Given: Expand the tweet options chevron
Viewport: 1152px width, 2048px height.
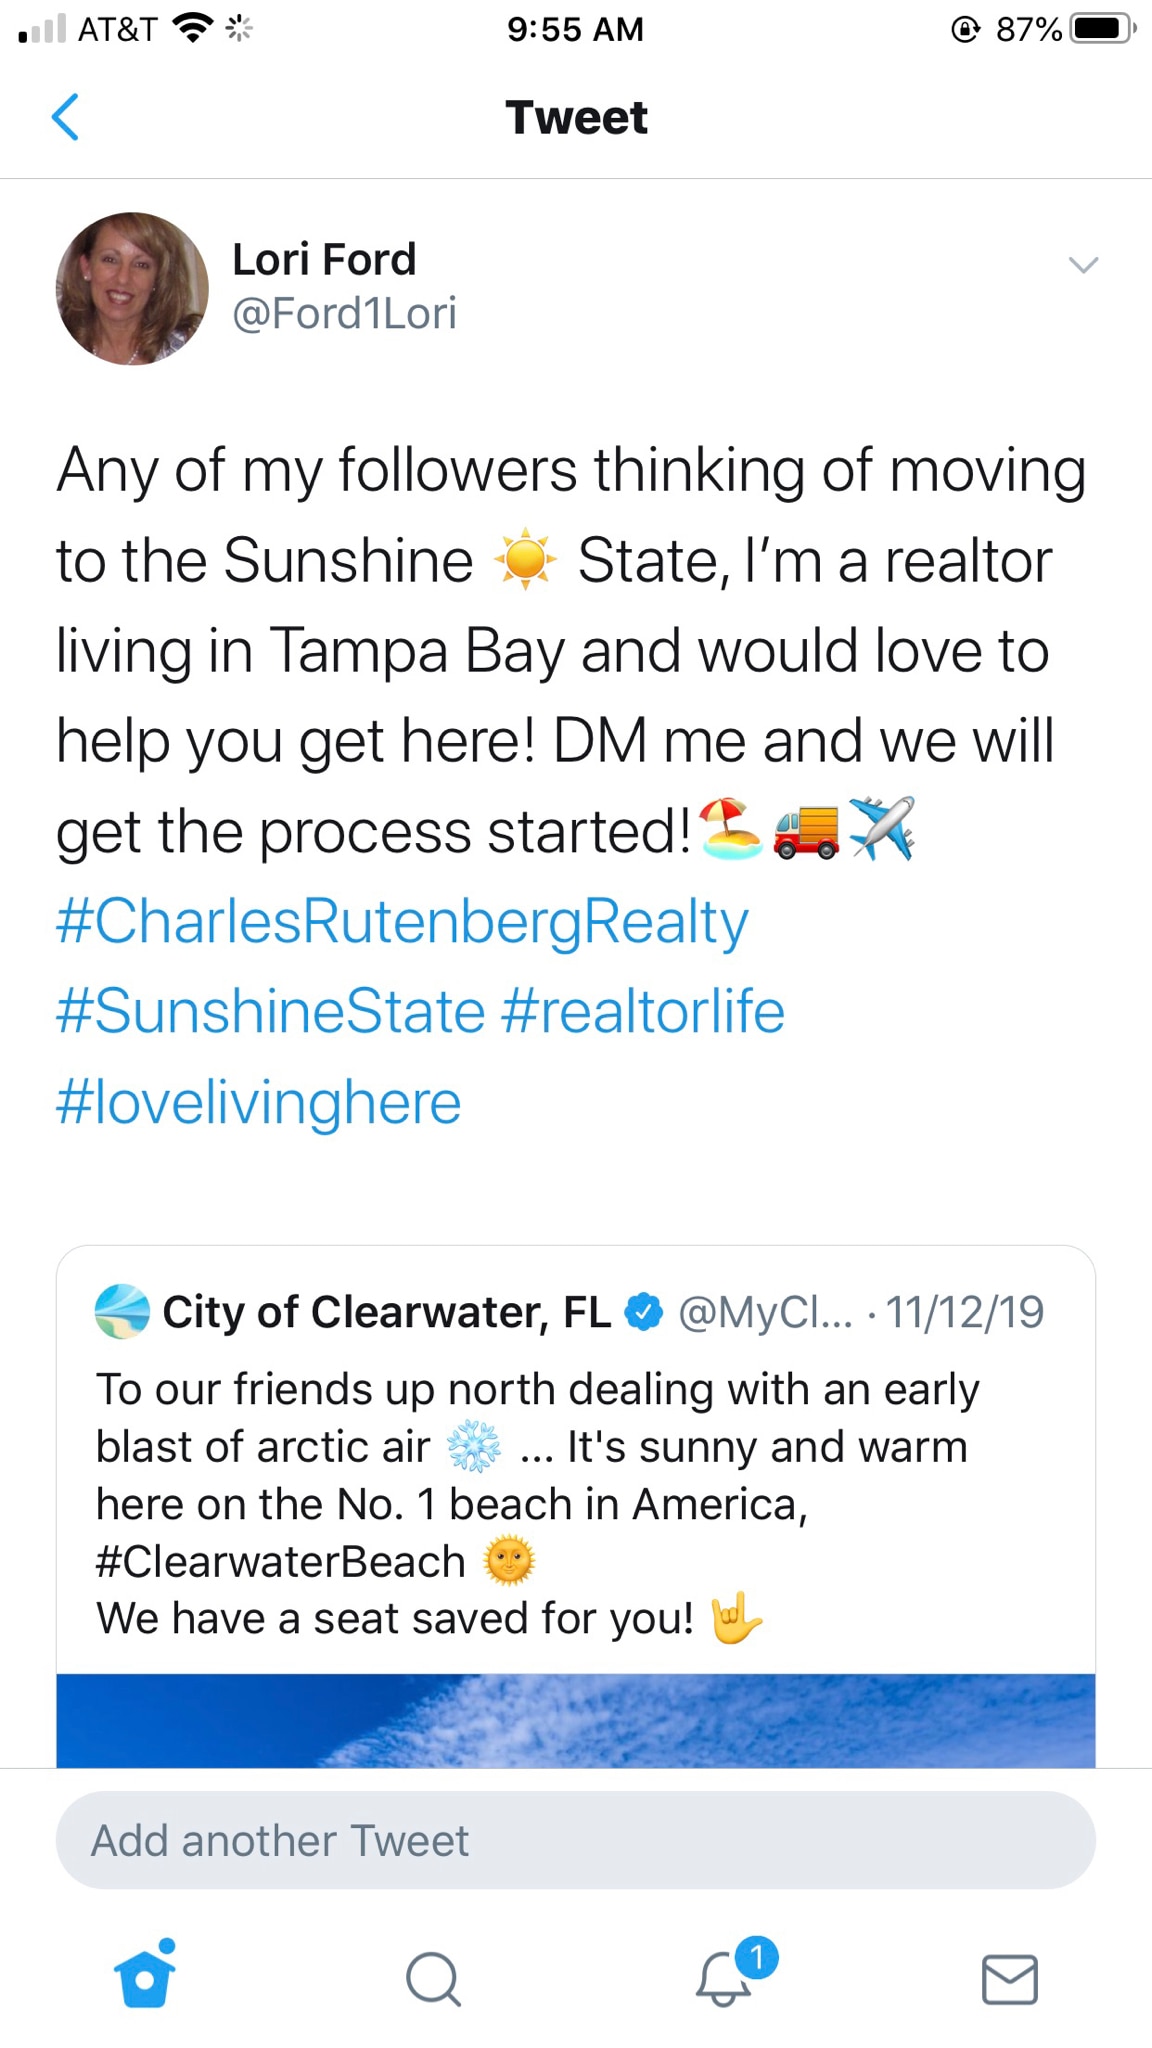Looking at the screenshot, I should tap(1083, 265).
